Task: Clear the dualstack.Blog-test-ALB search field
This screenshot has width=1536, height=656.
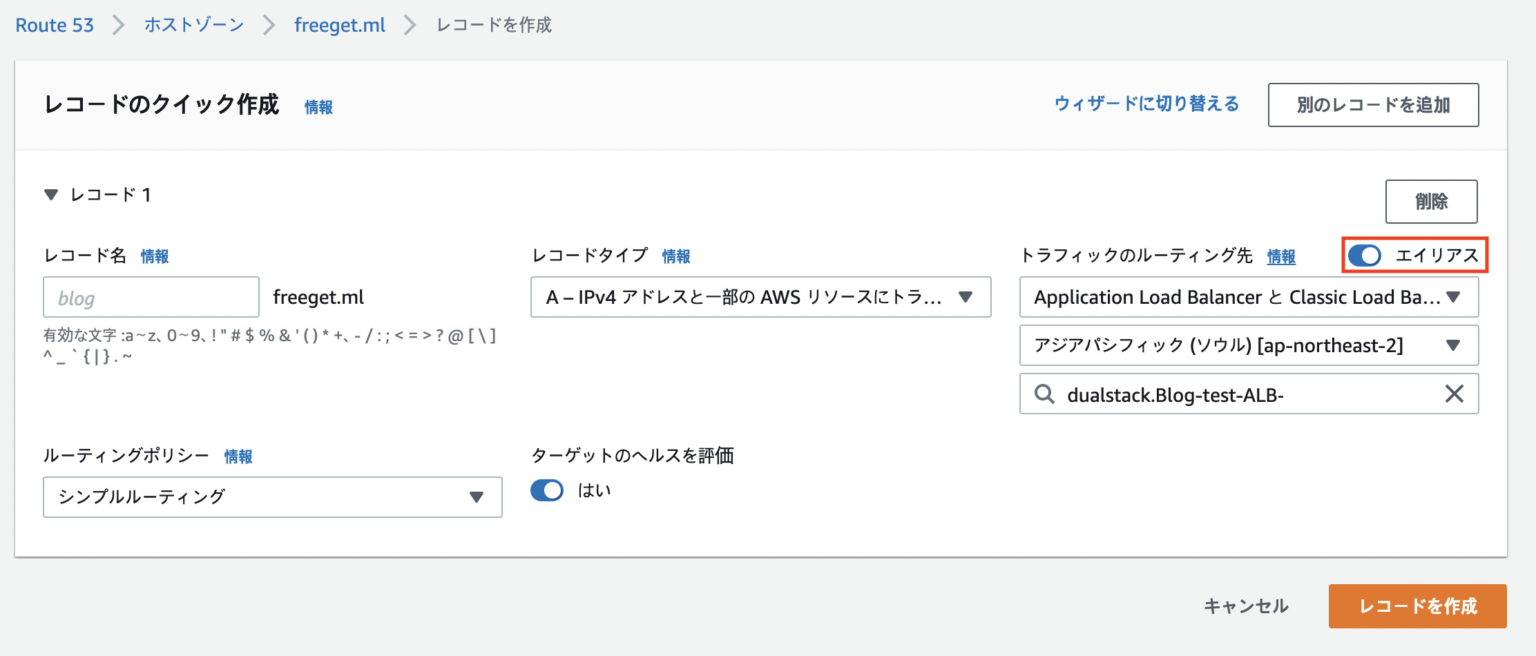Action: [1455, 394]
